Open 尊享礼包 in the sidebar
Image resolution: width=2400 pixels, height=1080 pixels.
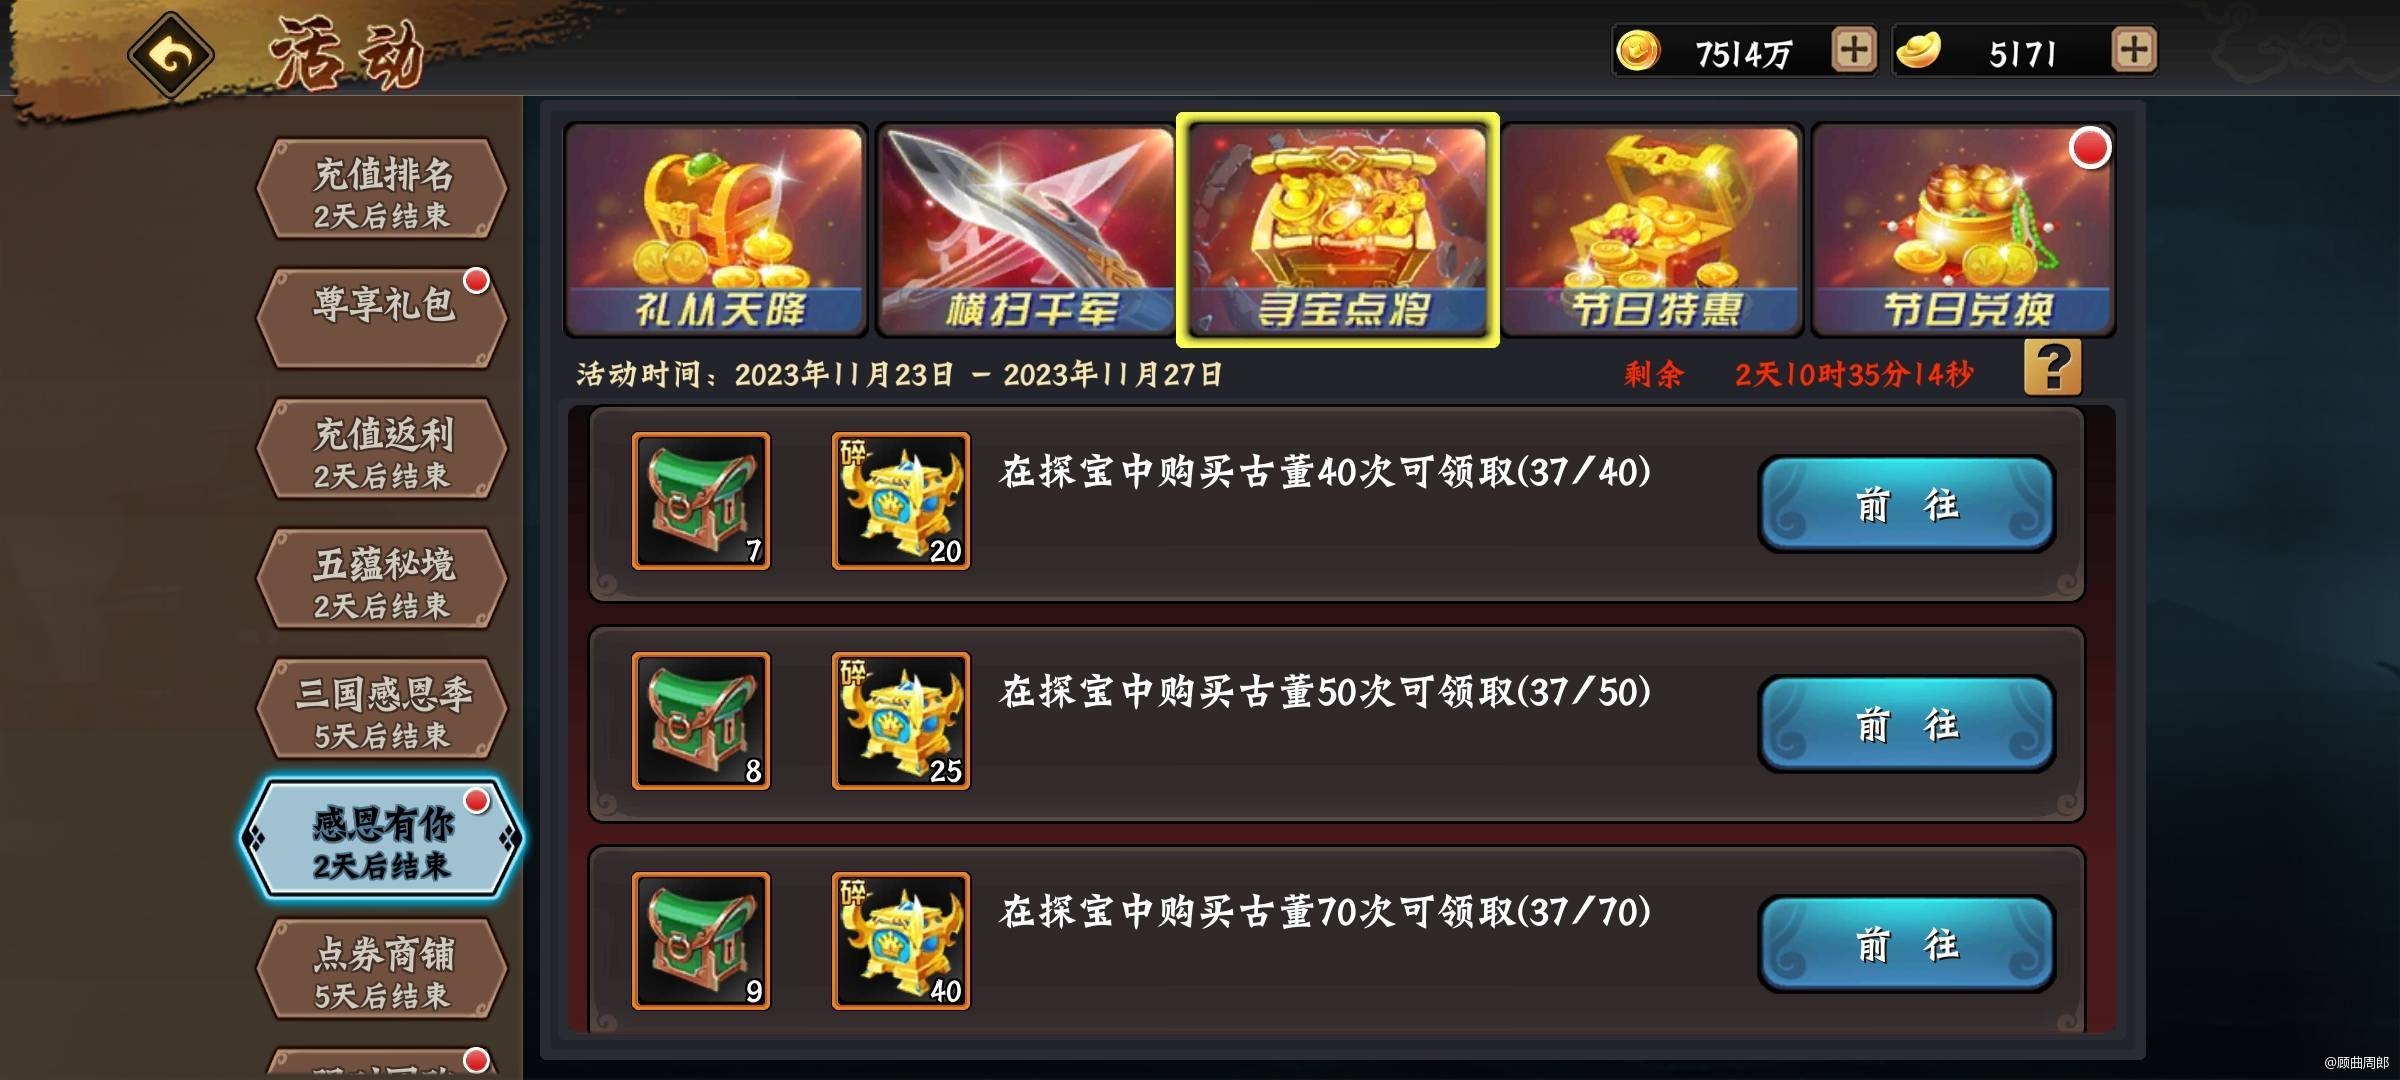(382, 318)
